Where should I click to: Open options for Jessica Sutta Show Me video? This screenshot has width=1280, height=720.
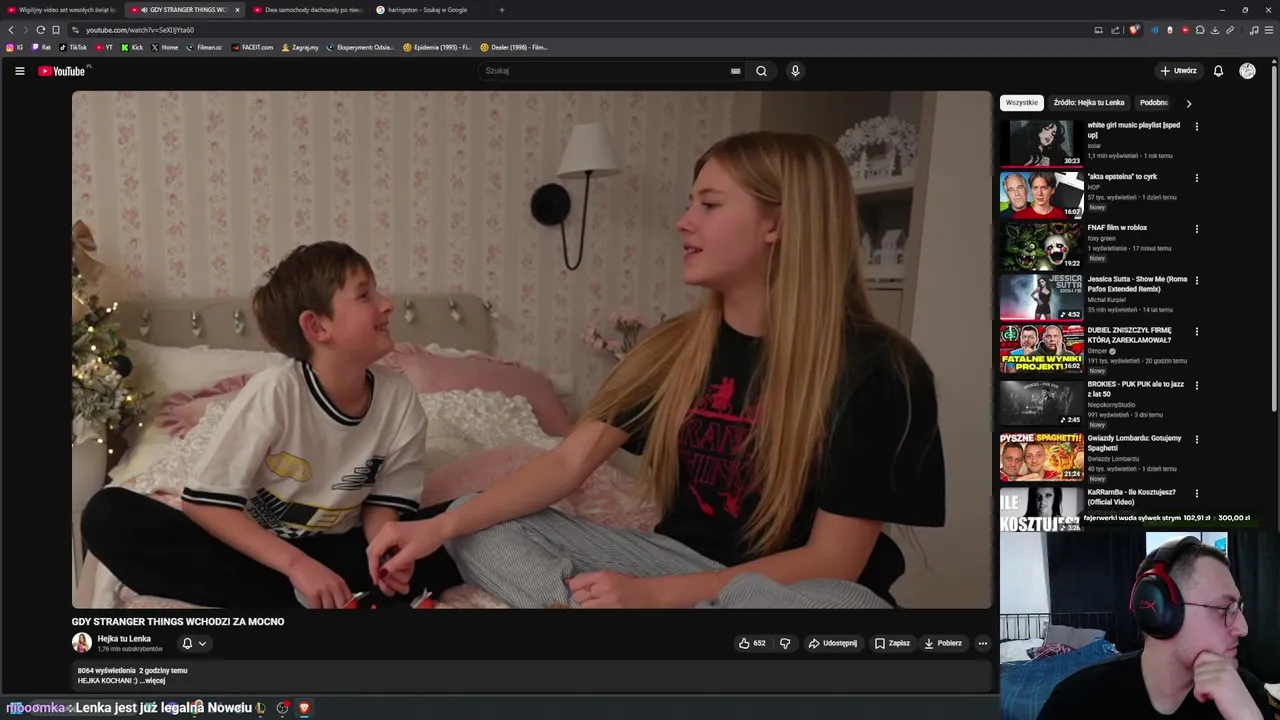1196,281
